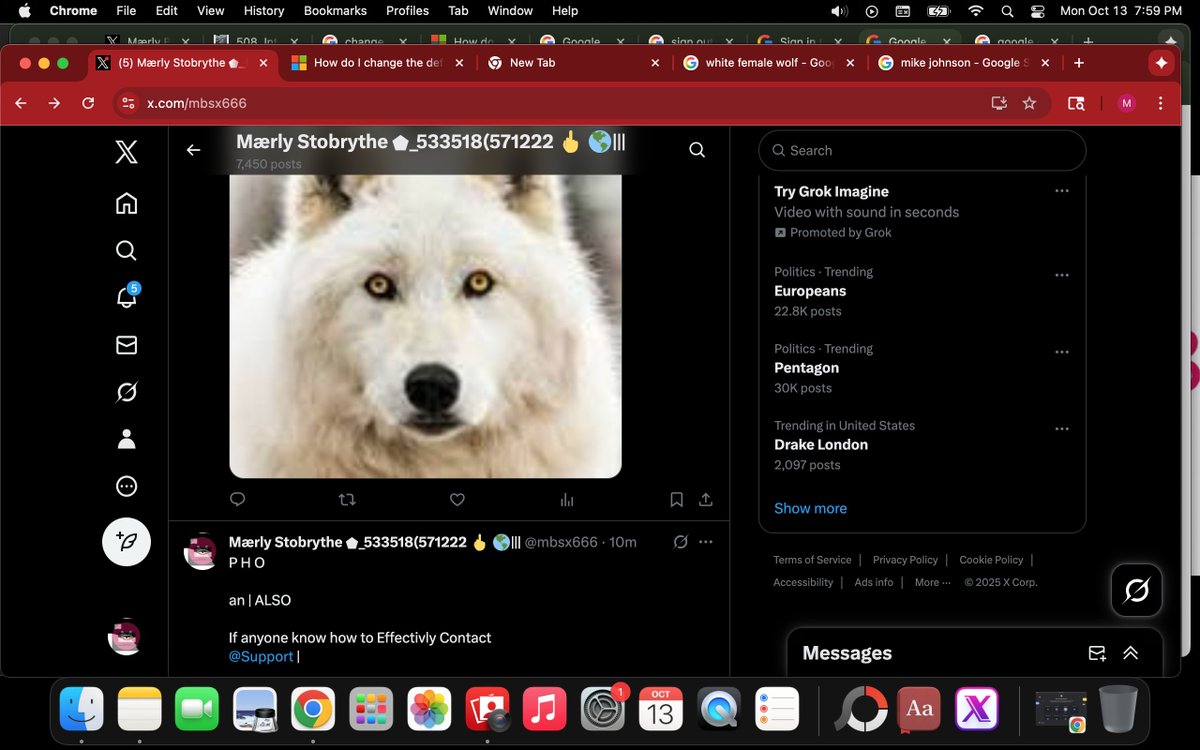The width and height of the screenshot is (1200, 750).
Task: Open options for Try Grok Imagine promo
Action: click(x=1062, y=191)
